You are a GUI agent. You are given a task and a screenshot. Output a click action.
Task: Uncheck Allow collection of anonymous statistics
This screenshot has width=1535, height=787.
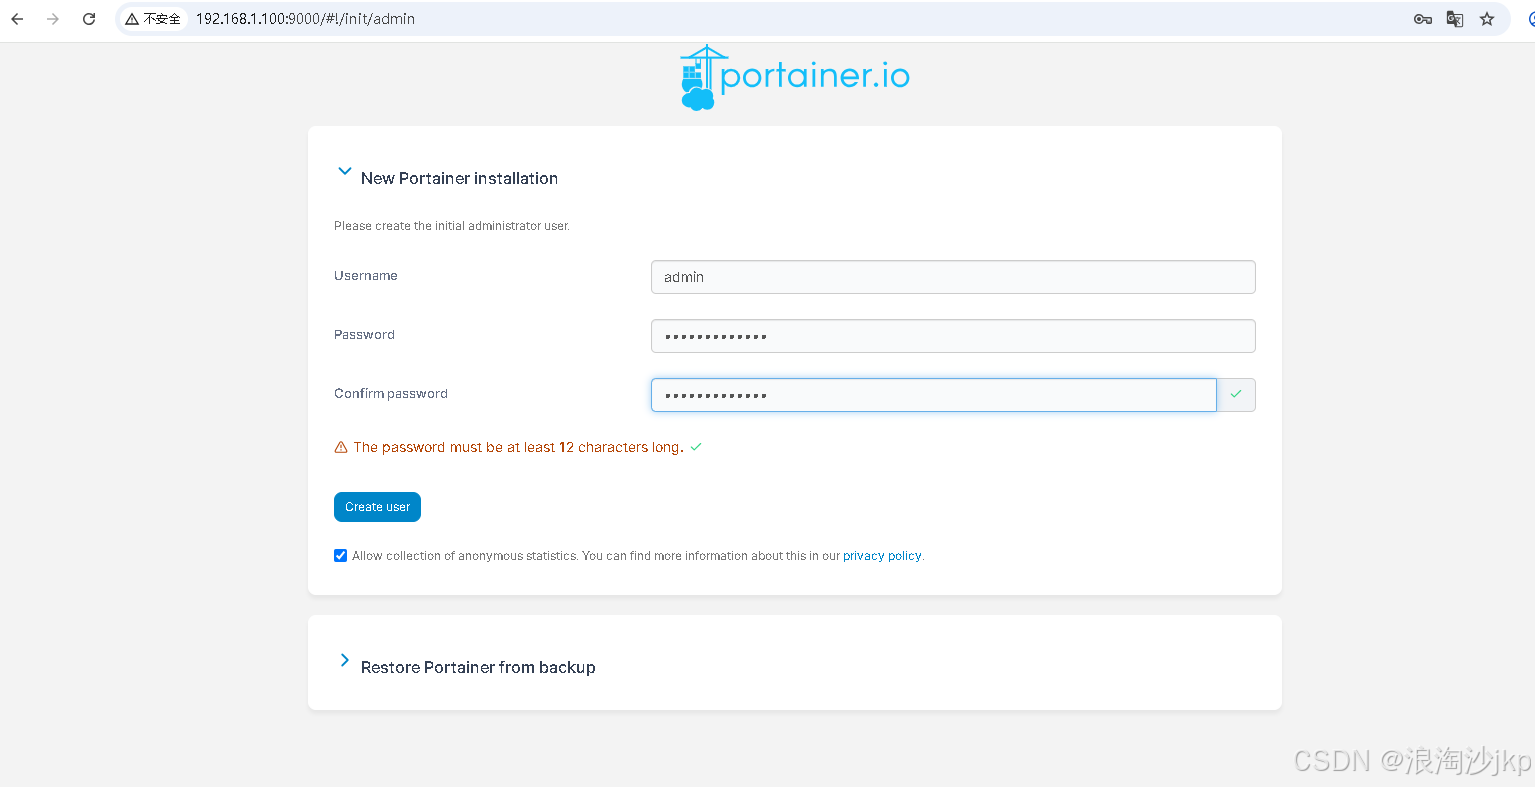341,556
